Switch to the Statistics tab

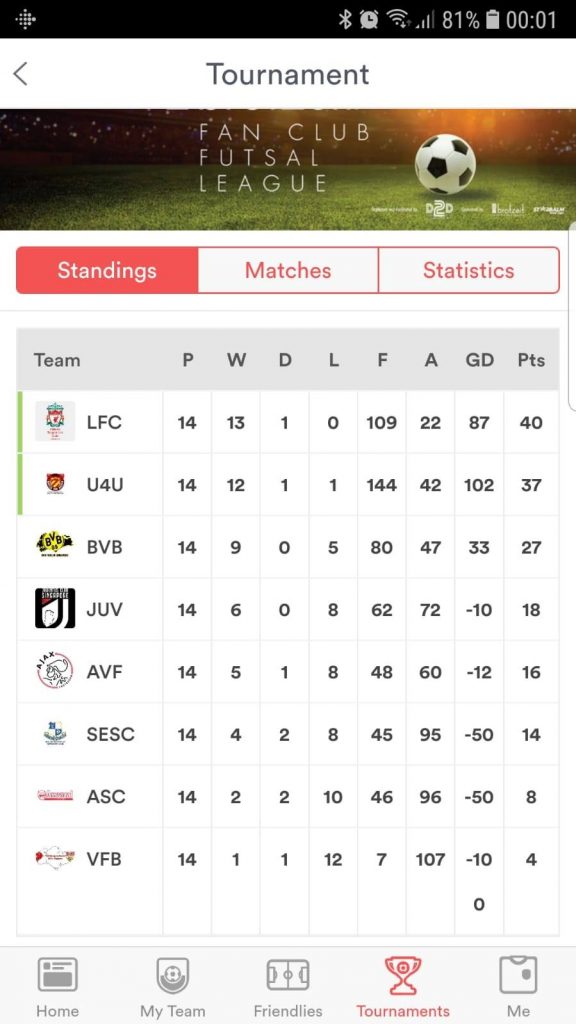coord(469,270)
